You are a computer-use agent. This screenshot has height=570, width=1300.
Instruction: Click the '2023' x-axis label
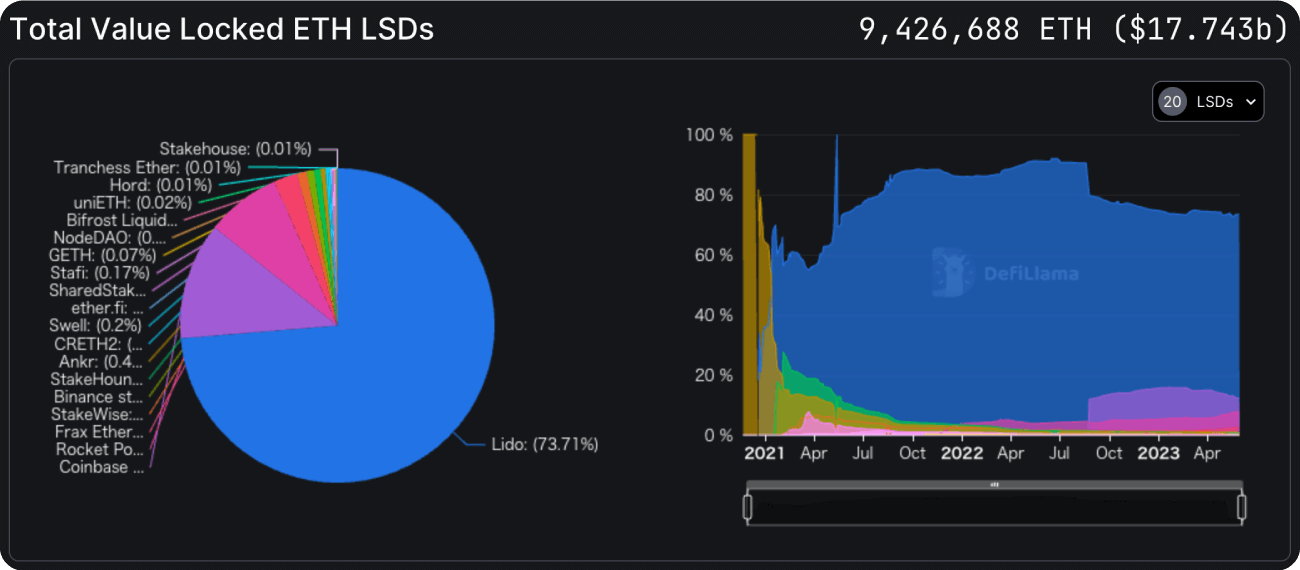[x=1158, y=453]
